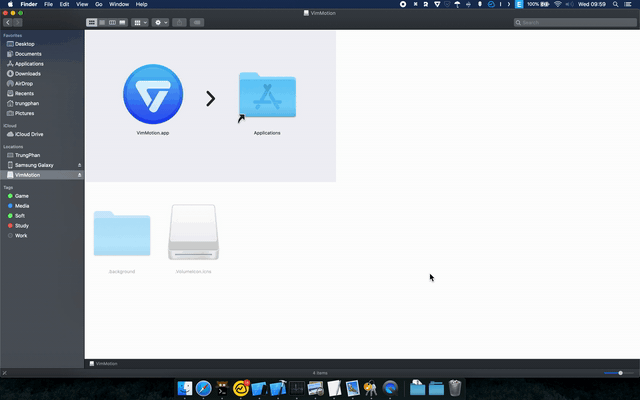
Task: Open the group-by arrangement dropdown
Action: [140, 22]
